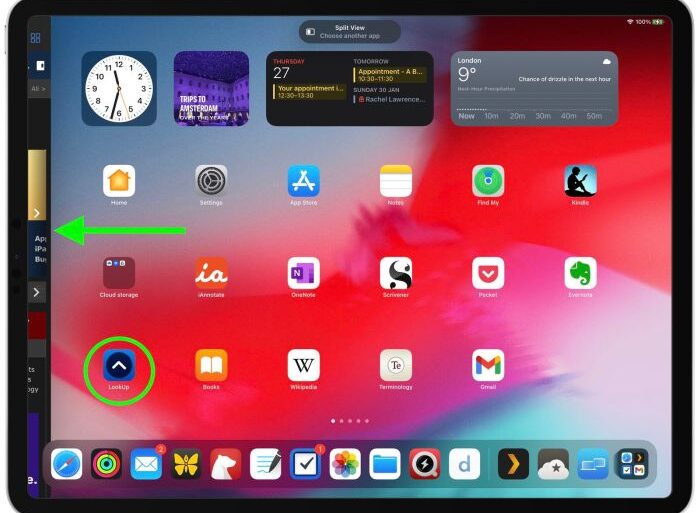Tap the Split View pill at the top

click(x=350, y=32)
